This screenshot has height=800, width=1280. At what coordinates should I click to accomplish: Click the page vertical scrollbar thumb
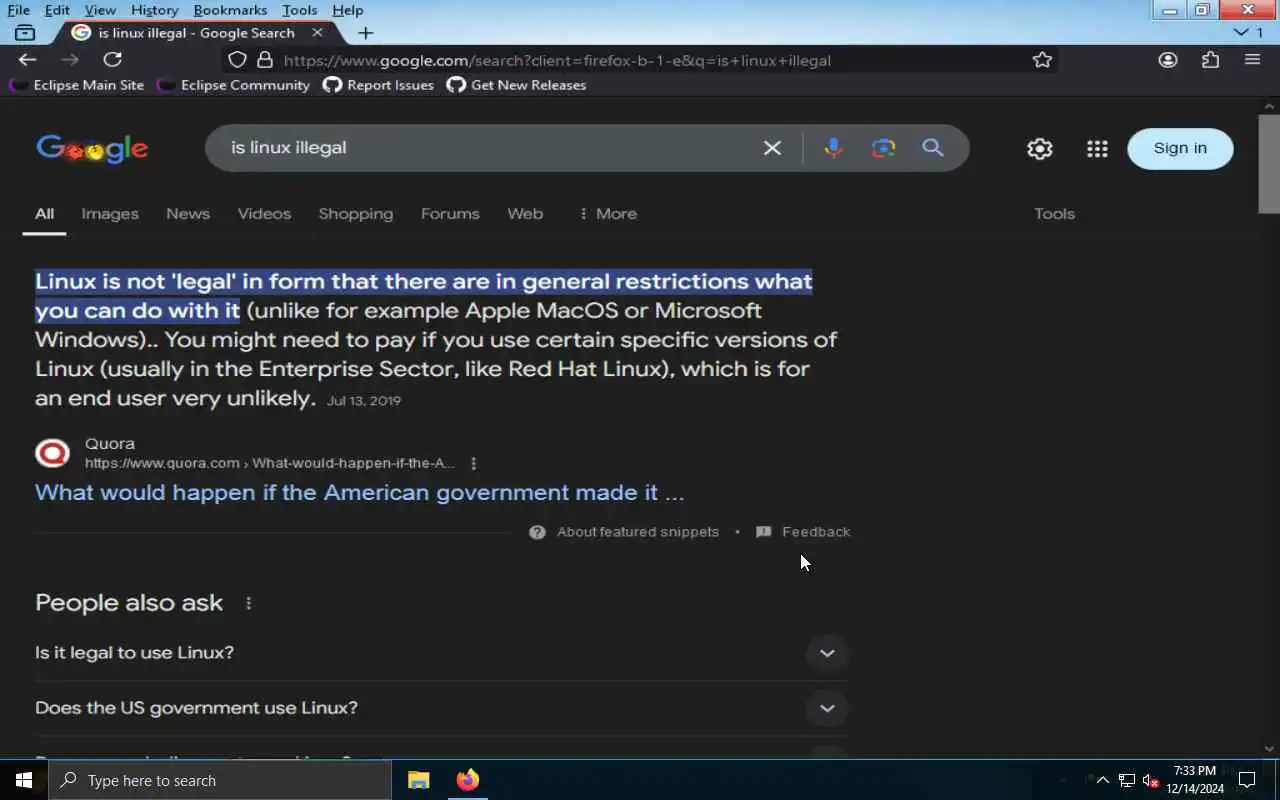click(x=1269, y=164)
